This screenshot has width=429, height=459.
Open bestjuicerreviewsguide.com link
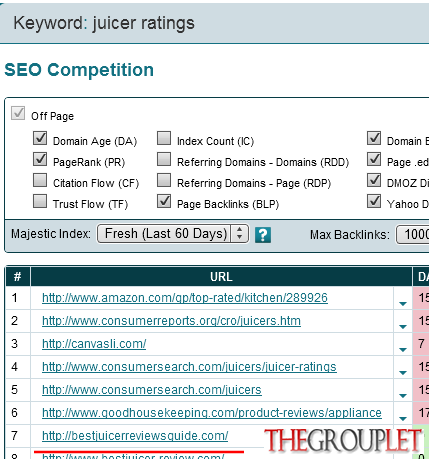tap(135, 436)
